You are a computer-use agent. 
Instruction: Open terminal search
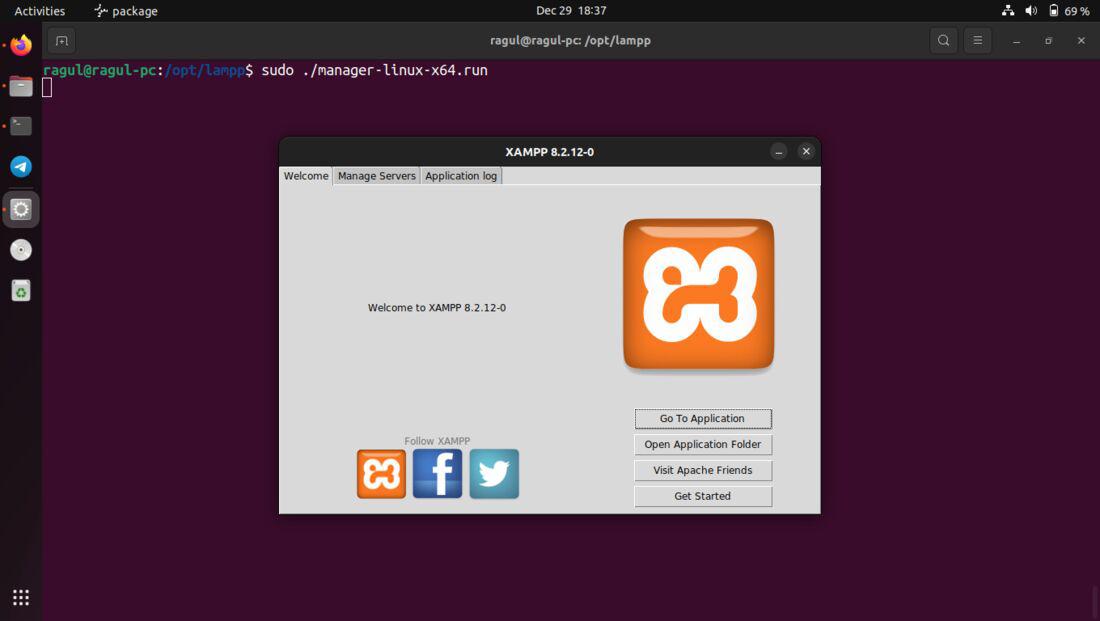[944, 41]
